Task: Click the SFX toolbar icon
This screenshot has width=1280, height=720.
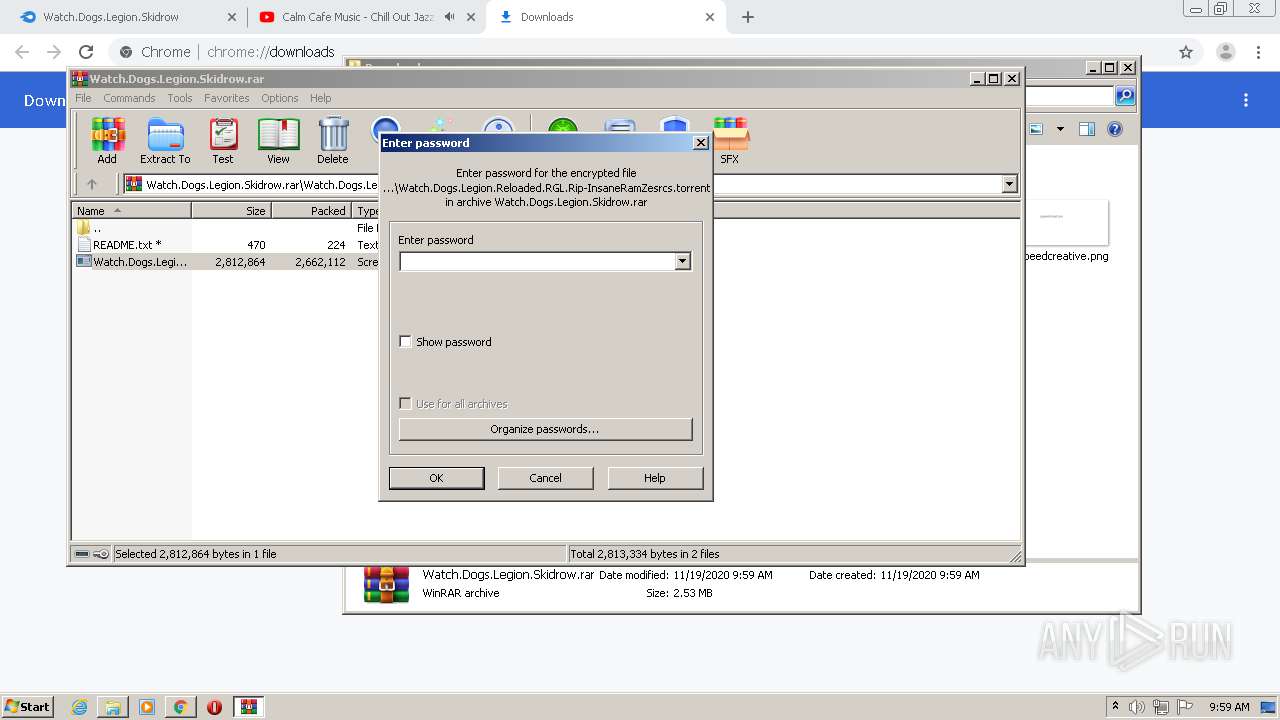Action: pos(730,140)
